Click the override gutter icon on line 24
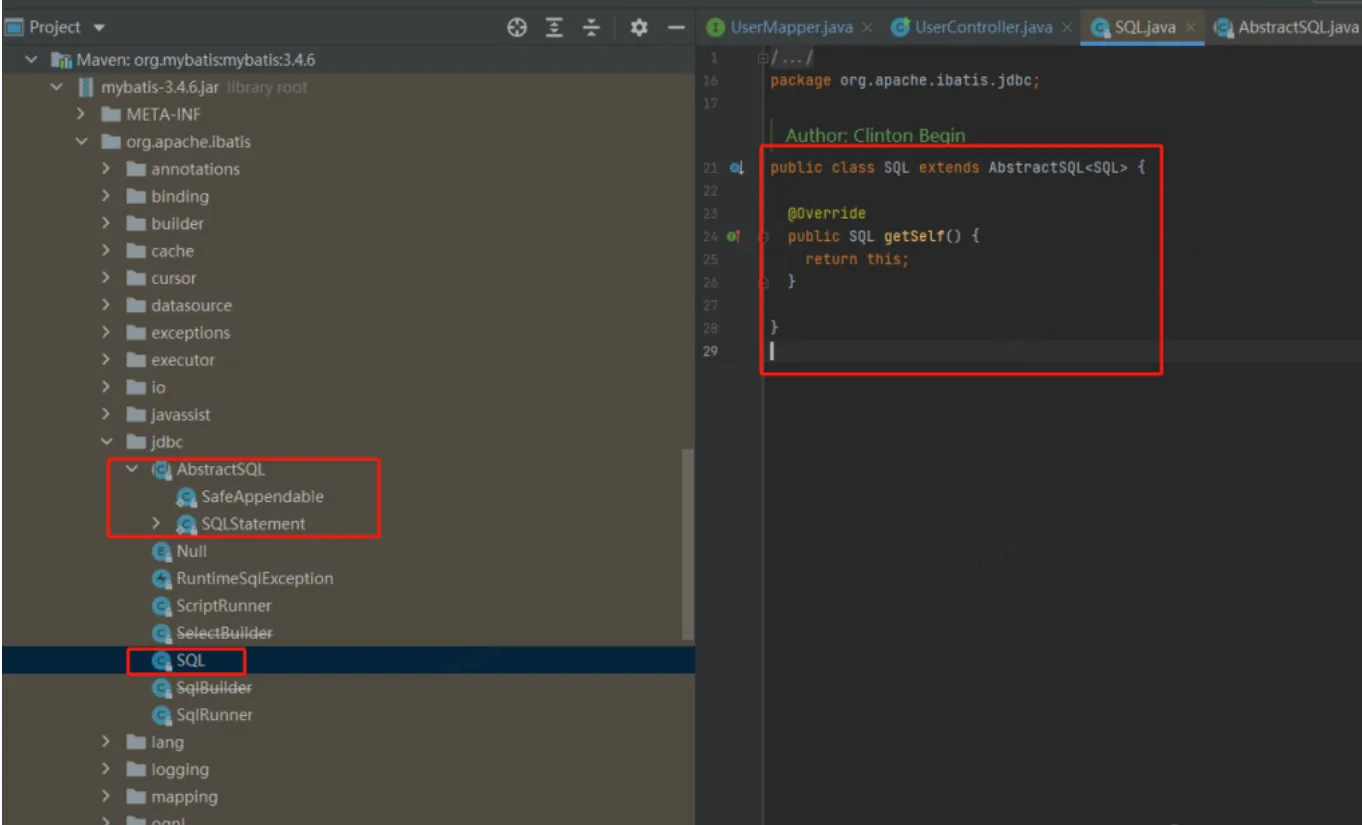The image size is (1362, 825). (x=733, y=237)
